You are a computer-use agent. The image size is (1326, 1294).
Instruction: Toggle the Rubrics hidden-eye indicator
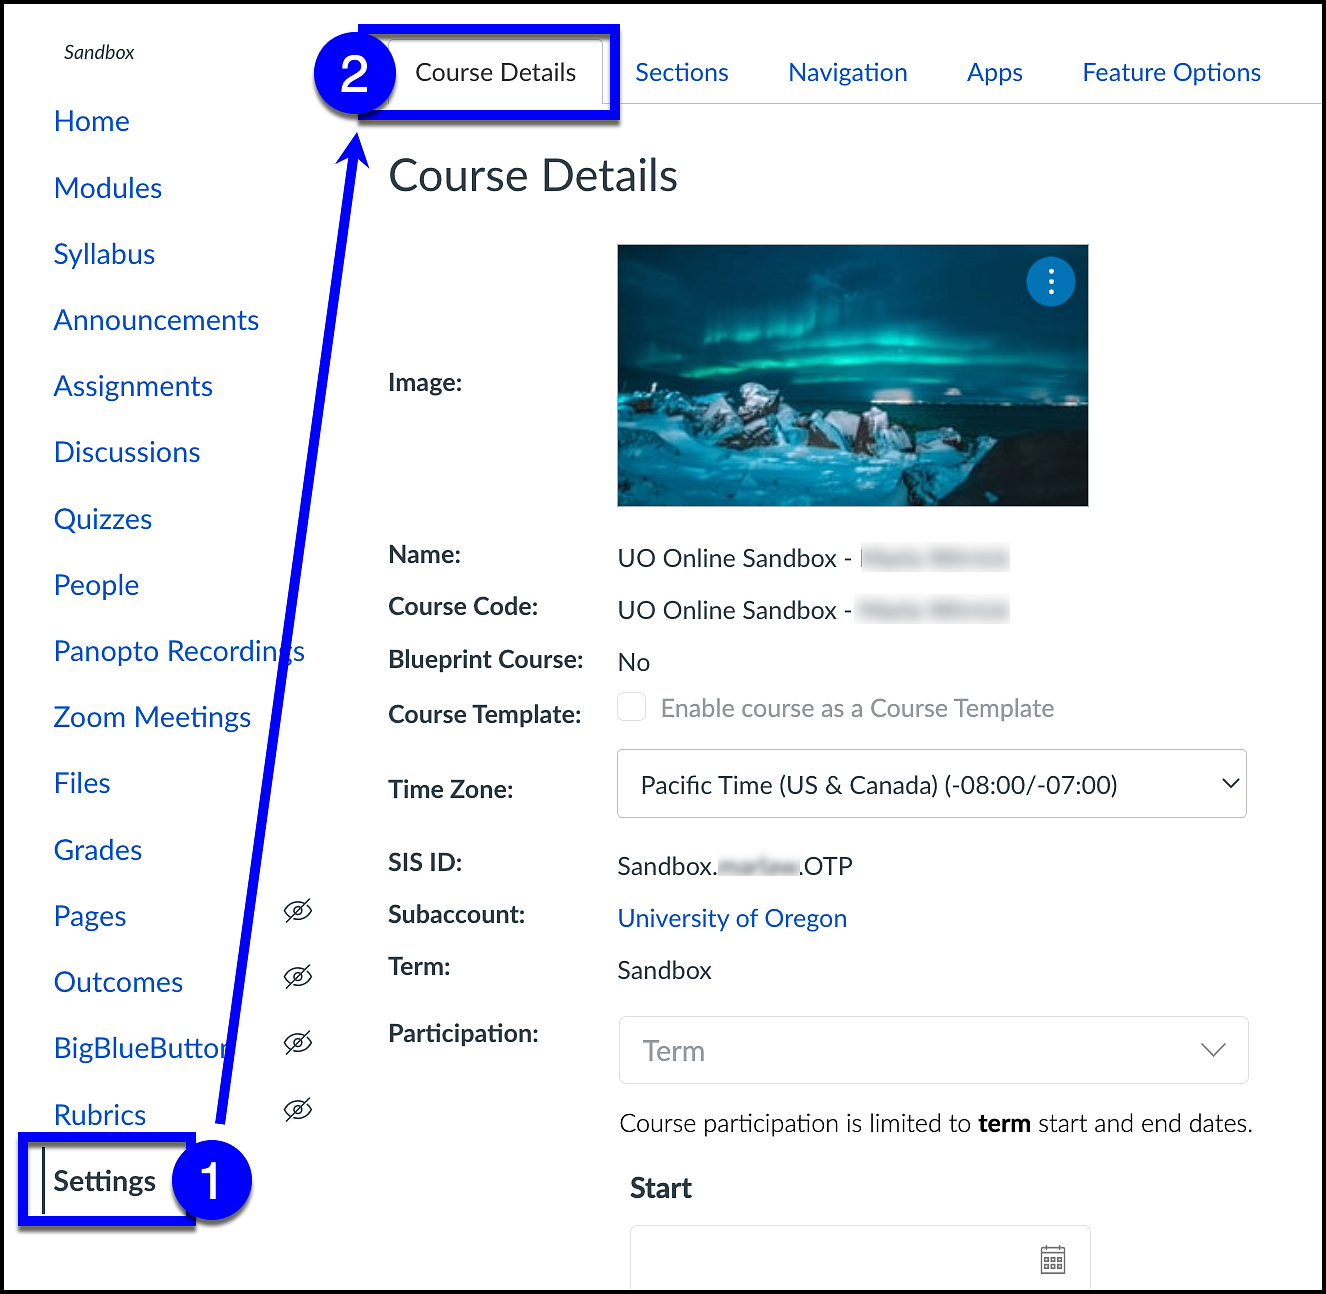point(297,1108)
